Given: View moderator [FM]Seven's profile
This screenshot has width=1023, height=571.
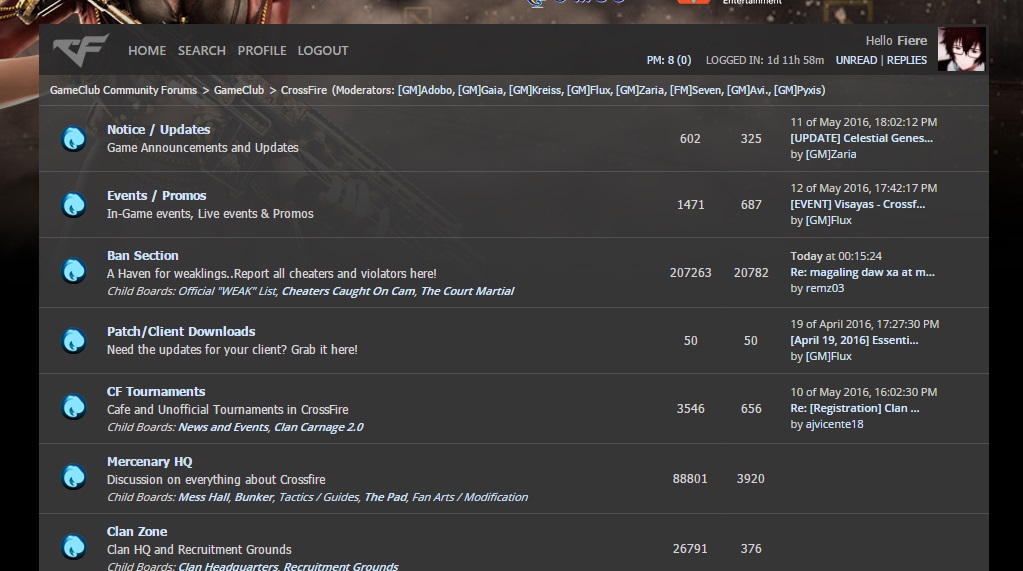Looking at the screenshot, I should (695, 90).
